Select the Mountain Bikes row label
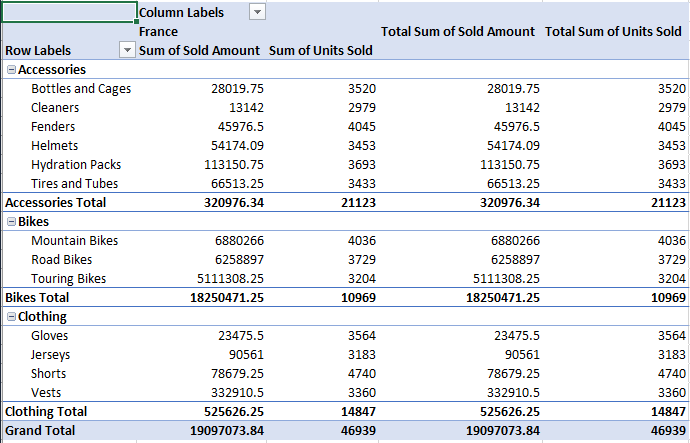Image resolution: width=690 pixels, height=443 pixels. [x=74, y=241]
